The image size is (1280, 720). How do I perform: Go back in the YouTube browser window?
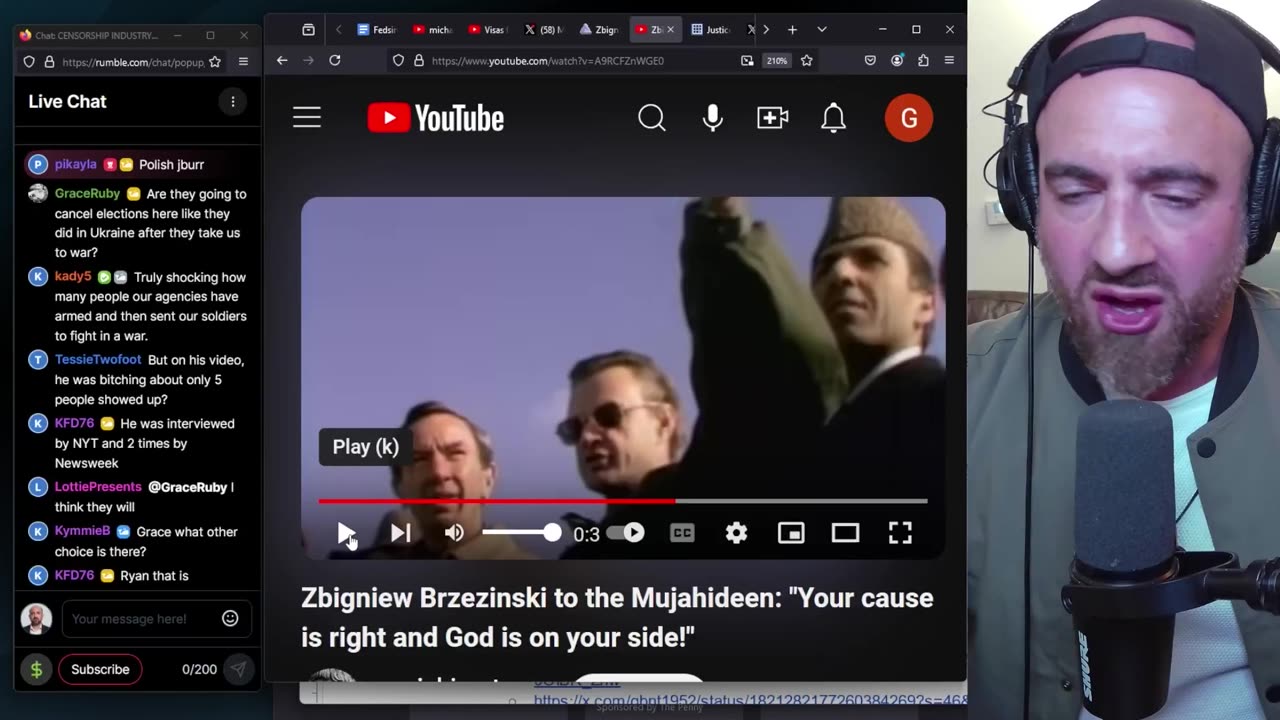click(x=282, y=61)
